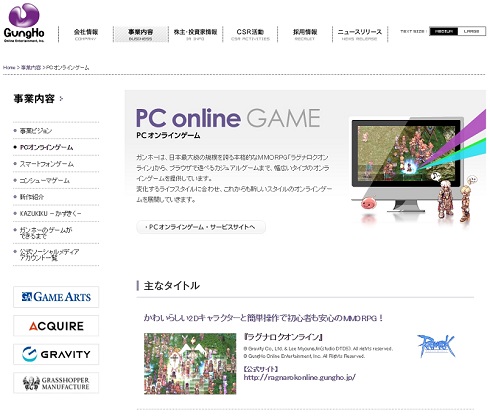Select PCオンラインゲーム in the sidebar
490x416 pixels.
pos(47,147)
